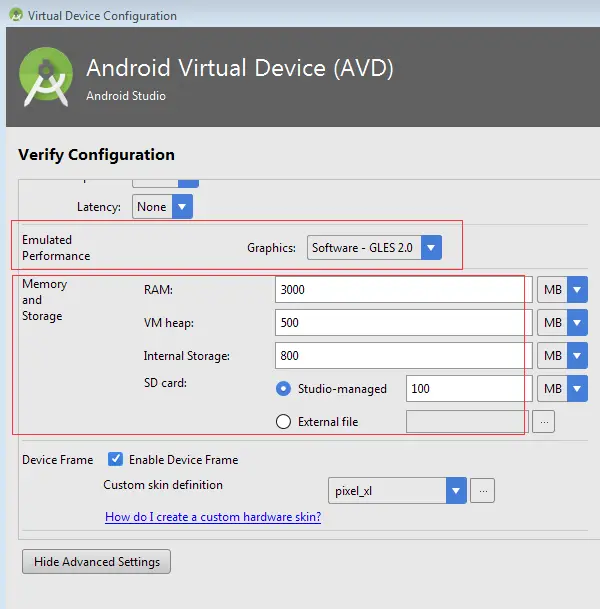This screenshot has width=600, height=609.
Task: Click the Emulated Performance label
Action: [56, 248]
